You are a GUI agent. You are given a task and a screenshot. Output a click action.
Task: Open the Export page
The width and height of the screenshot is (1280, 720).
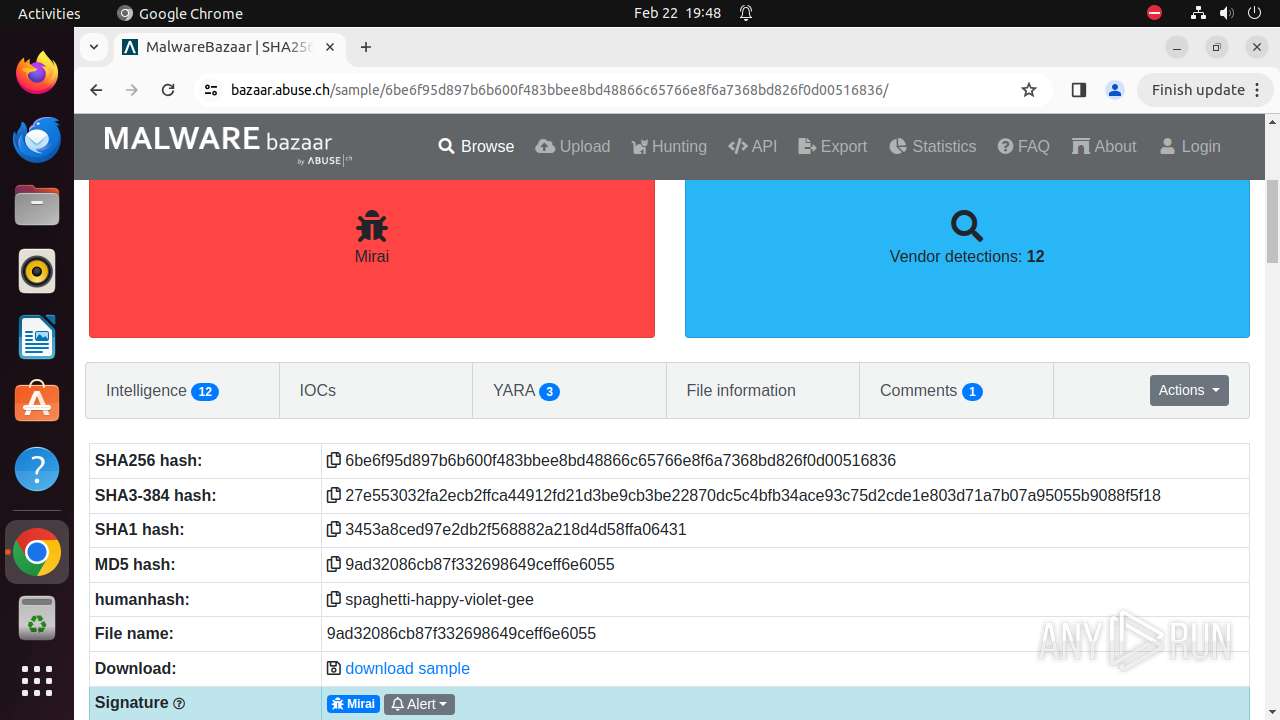point(833,146)
